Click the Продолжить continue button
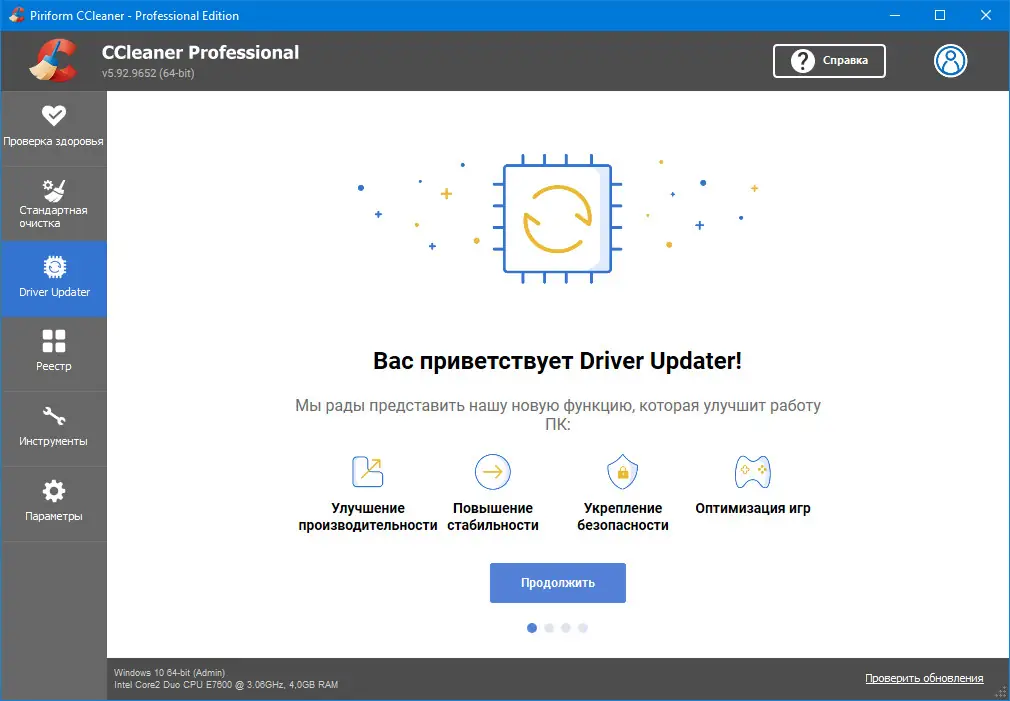The width and height of the screenshot is (1010, 701). [557, 583]
